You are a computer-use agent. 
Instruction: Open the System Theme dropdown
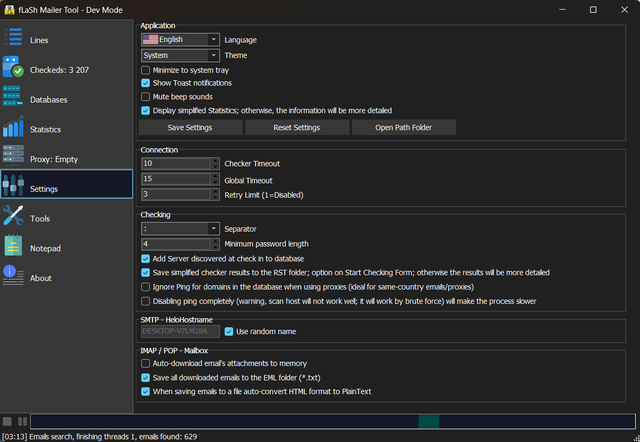coord(180,55)
